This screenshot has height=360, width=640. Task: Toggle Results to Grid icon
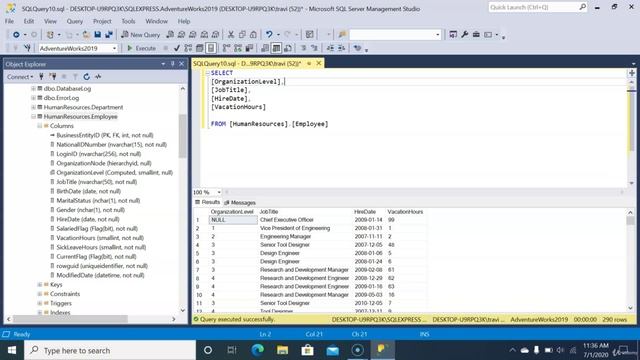[x=276, y=48]
